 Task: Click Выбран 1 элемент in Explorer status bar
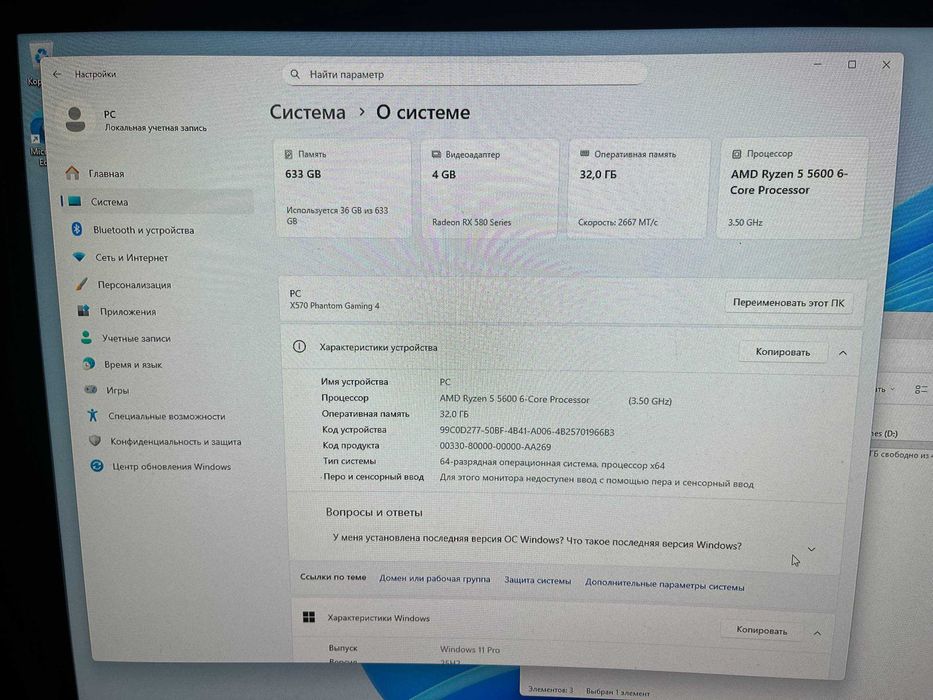618,692
